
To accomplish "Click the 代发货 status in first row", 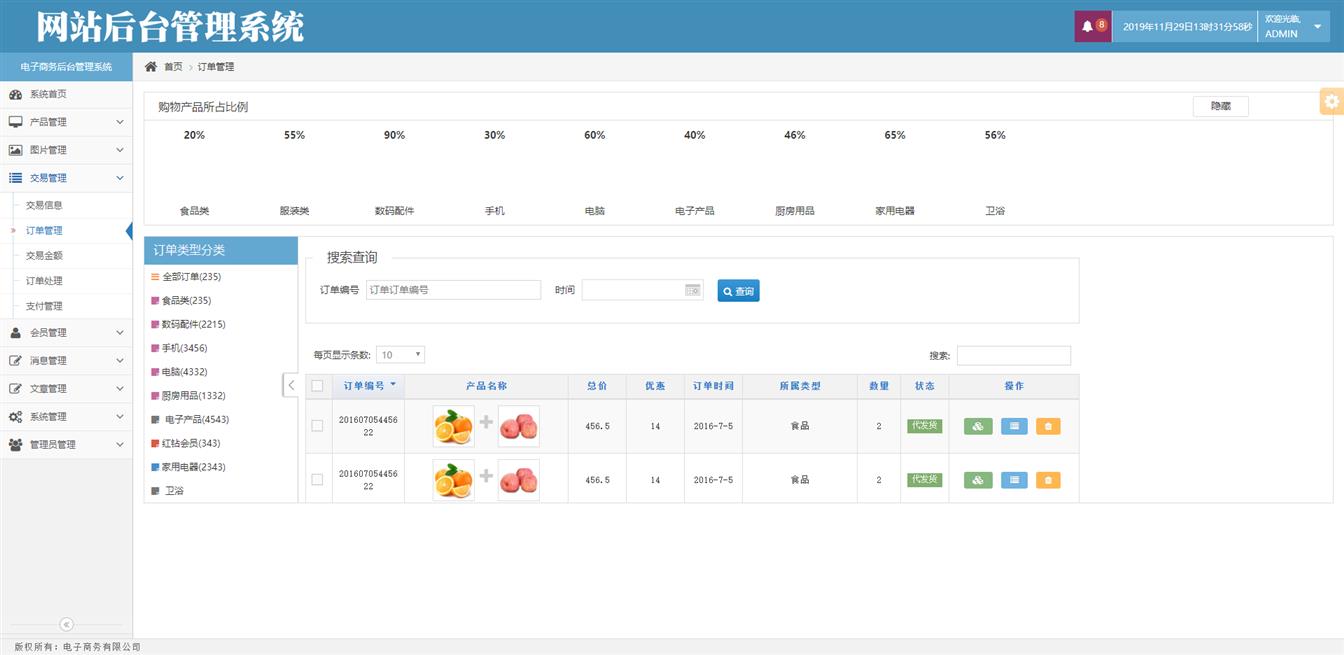I will pyautogui.click(x=925, y=425).
